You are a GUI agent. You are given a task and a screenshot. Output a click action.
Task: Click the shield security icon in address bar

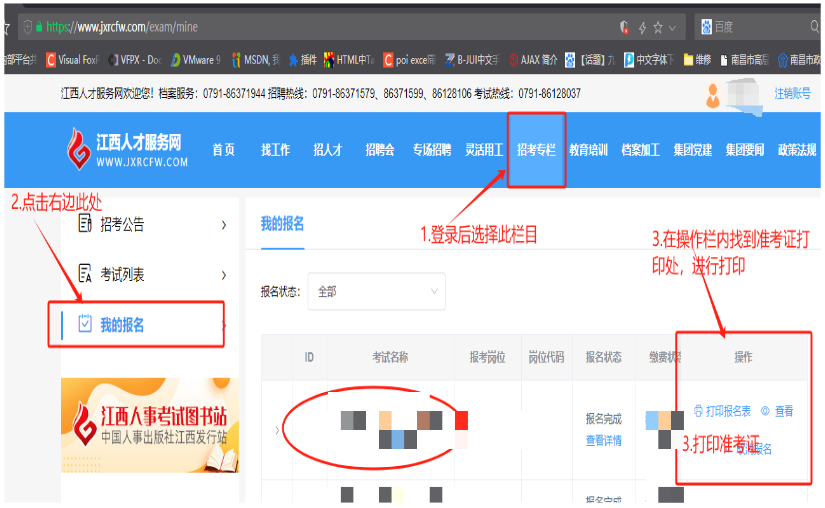coord(625,27)
